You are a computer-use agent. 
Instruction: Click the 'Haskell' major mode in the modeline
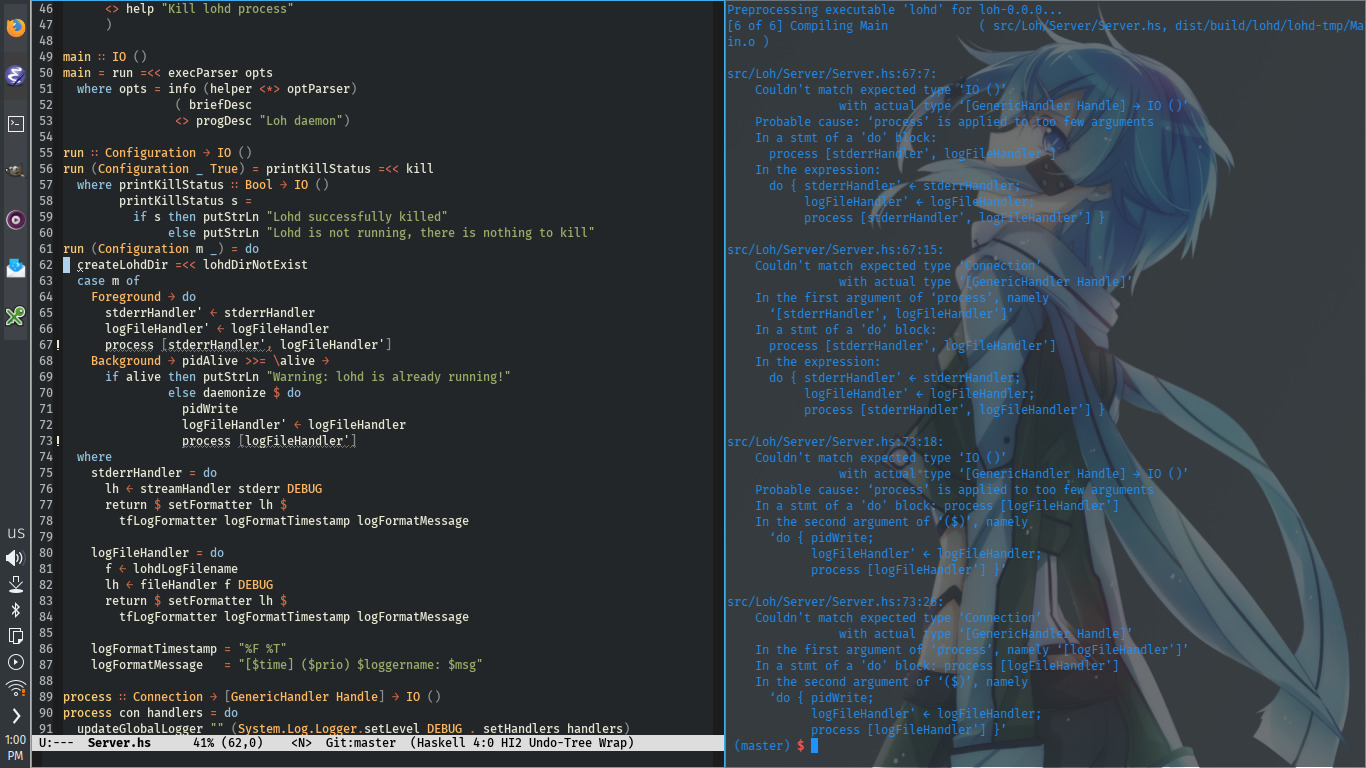tap(443, 743)
